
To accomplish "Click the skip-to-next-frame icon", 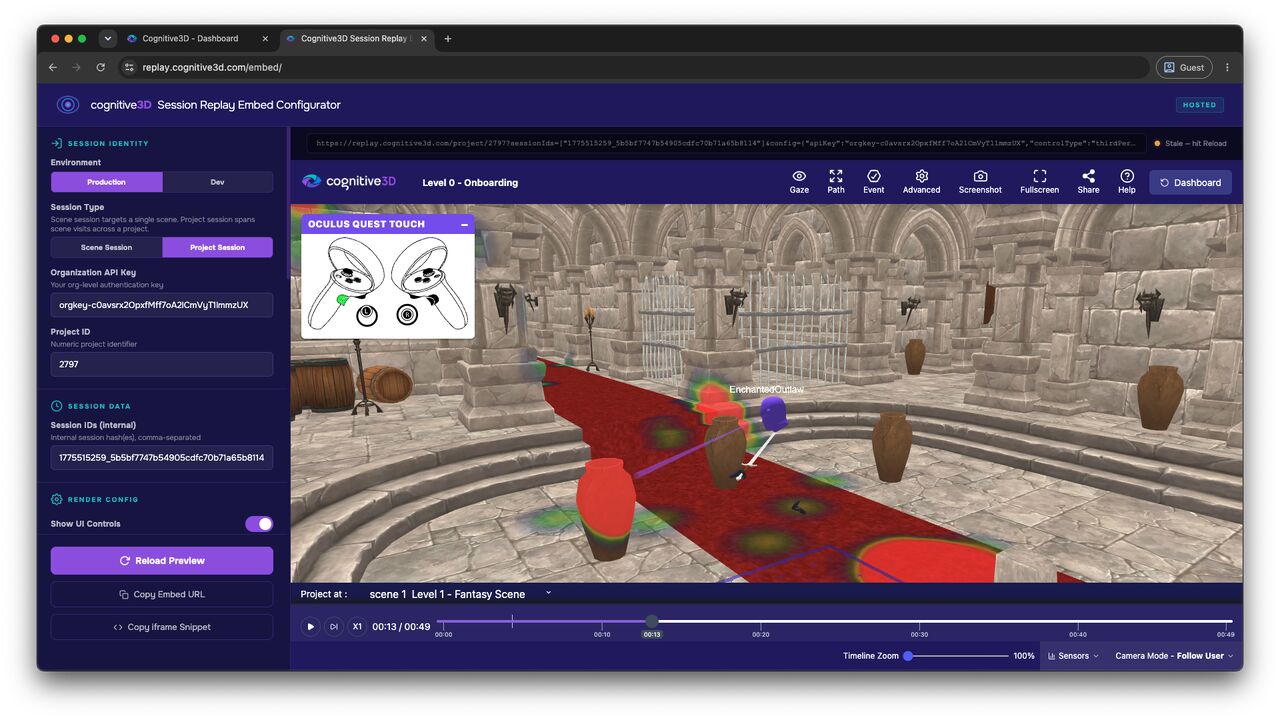I will pyautogui.click(x=334, y=627).
